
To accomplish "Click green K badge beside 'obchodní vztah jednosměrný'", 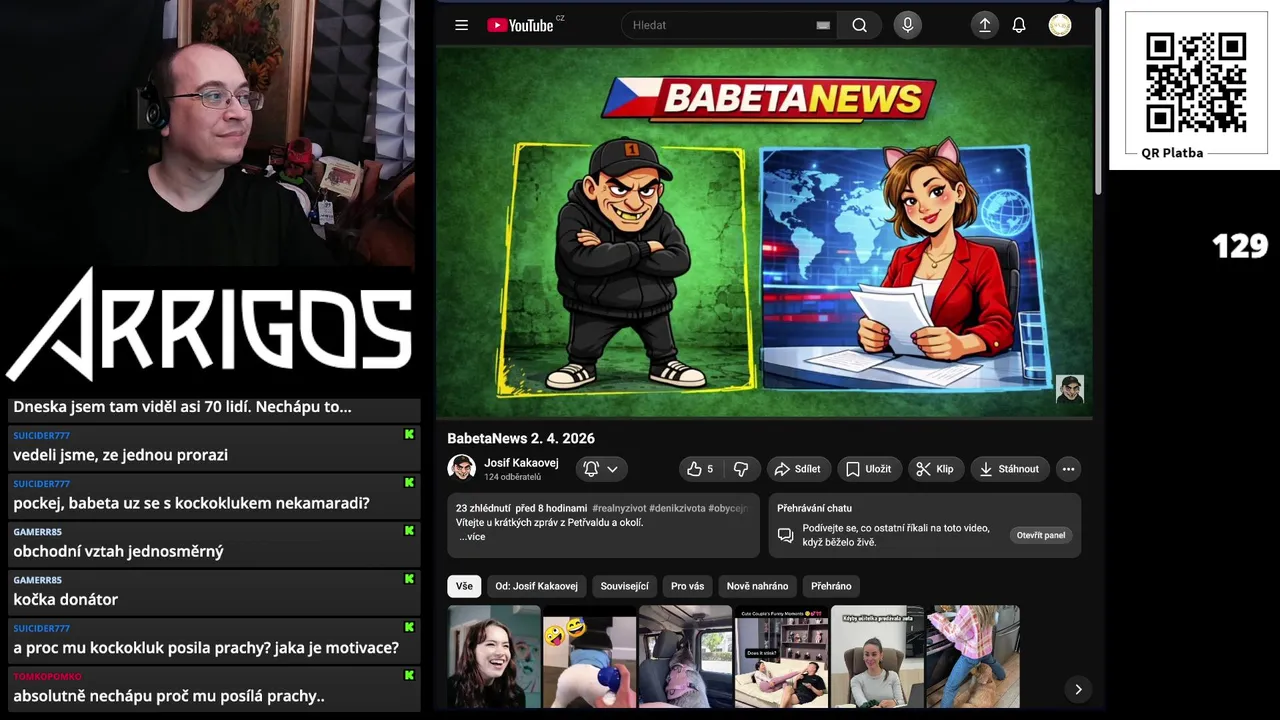I will pyautogui.click(x=409, y=531).
